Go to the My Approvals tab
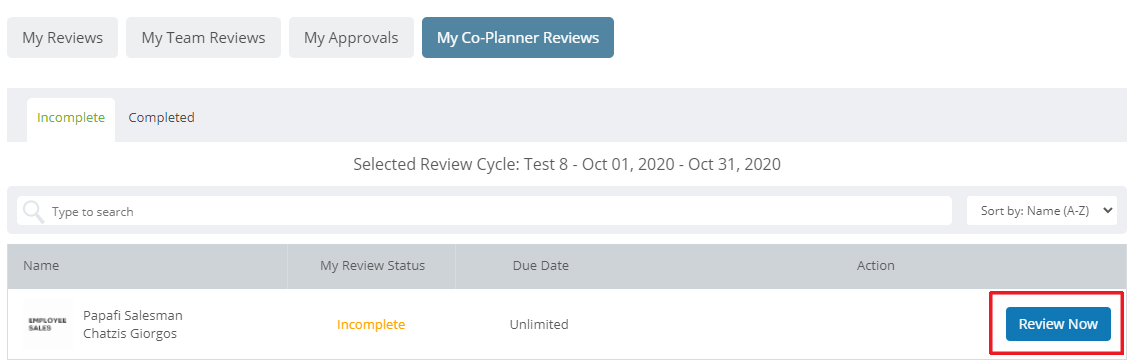The width and height of the screenshot is (1128, 363). pyautogui.click(x=351, y=37)
